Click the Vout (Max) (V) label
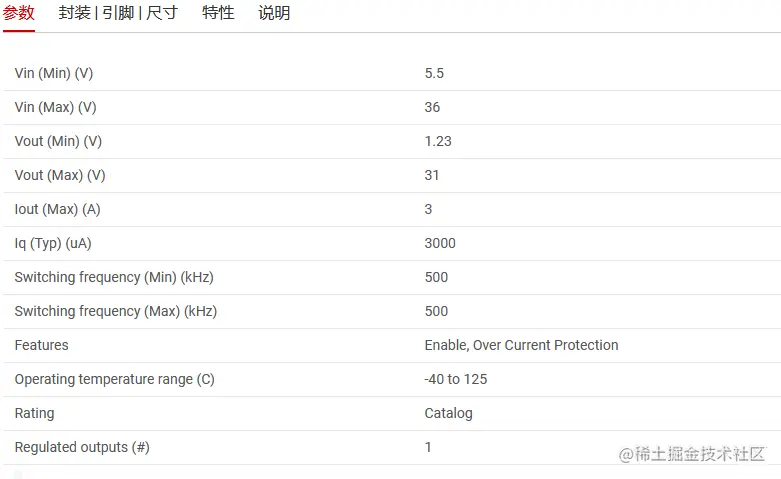The image size is (781, 479). (x=60, y=175)
